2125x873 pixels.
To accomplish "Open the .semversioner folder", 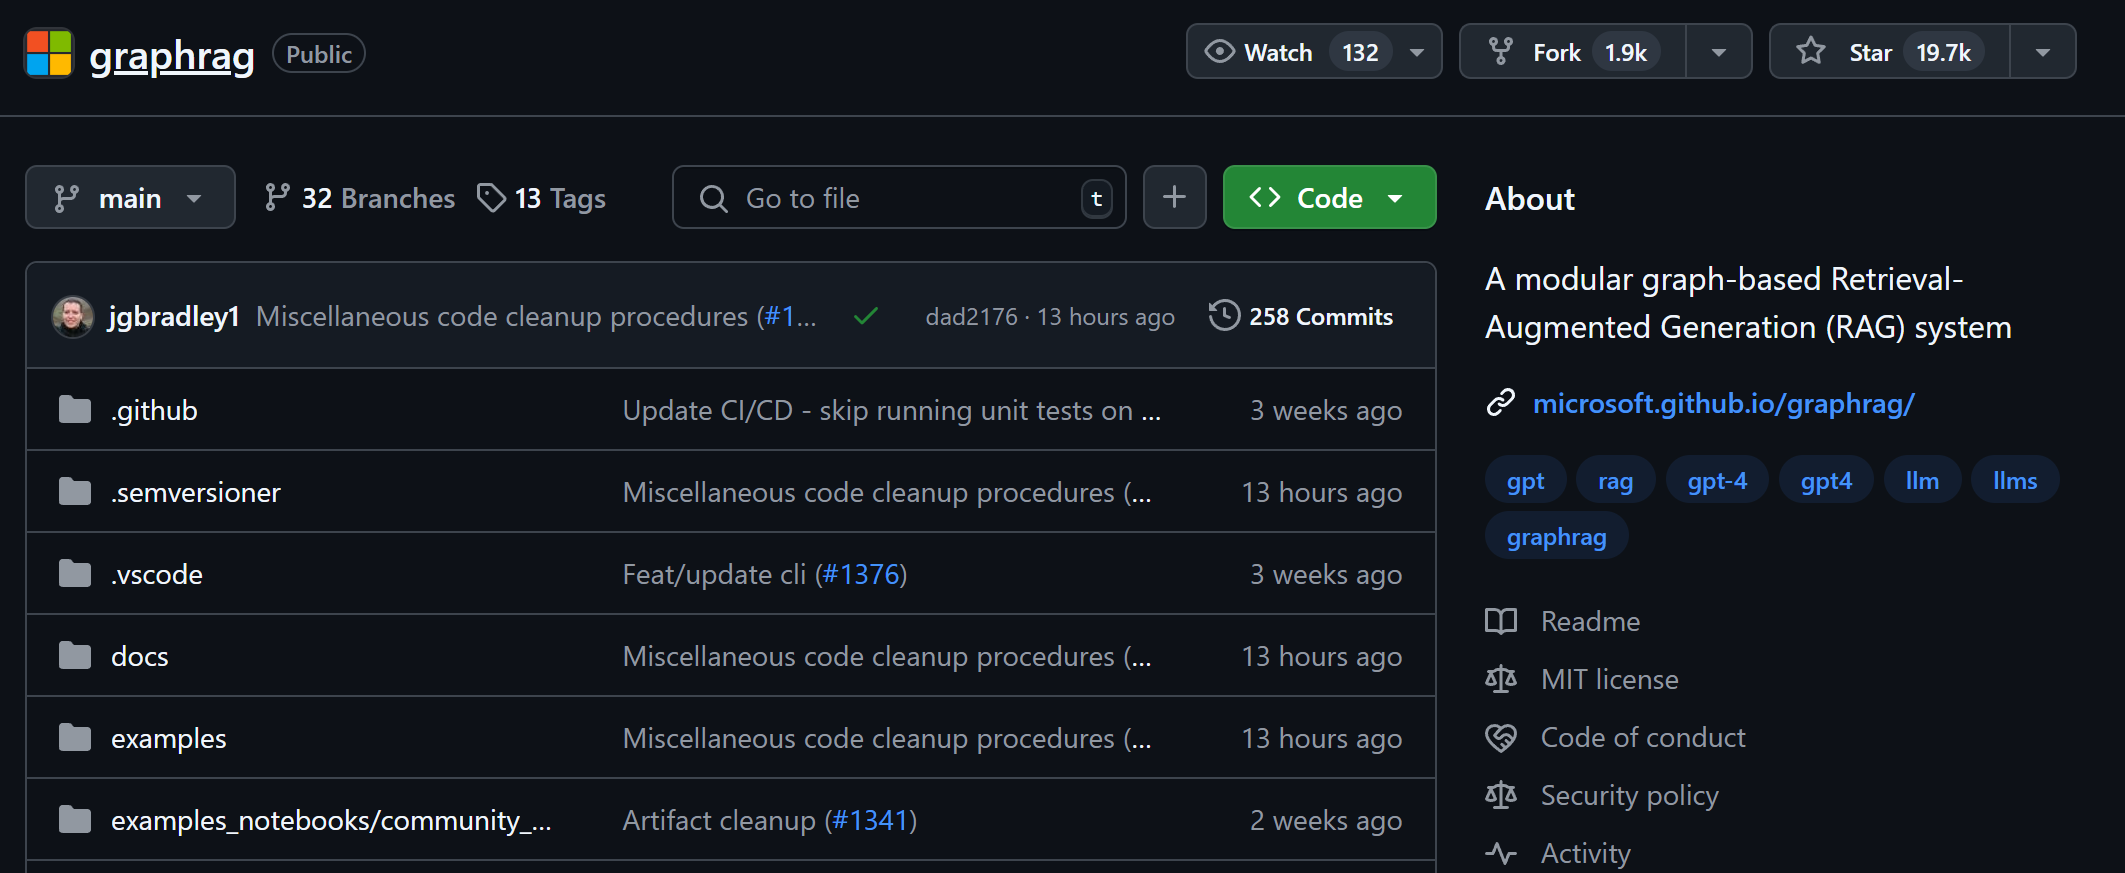I will 196,493.
